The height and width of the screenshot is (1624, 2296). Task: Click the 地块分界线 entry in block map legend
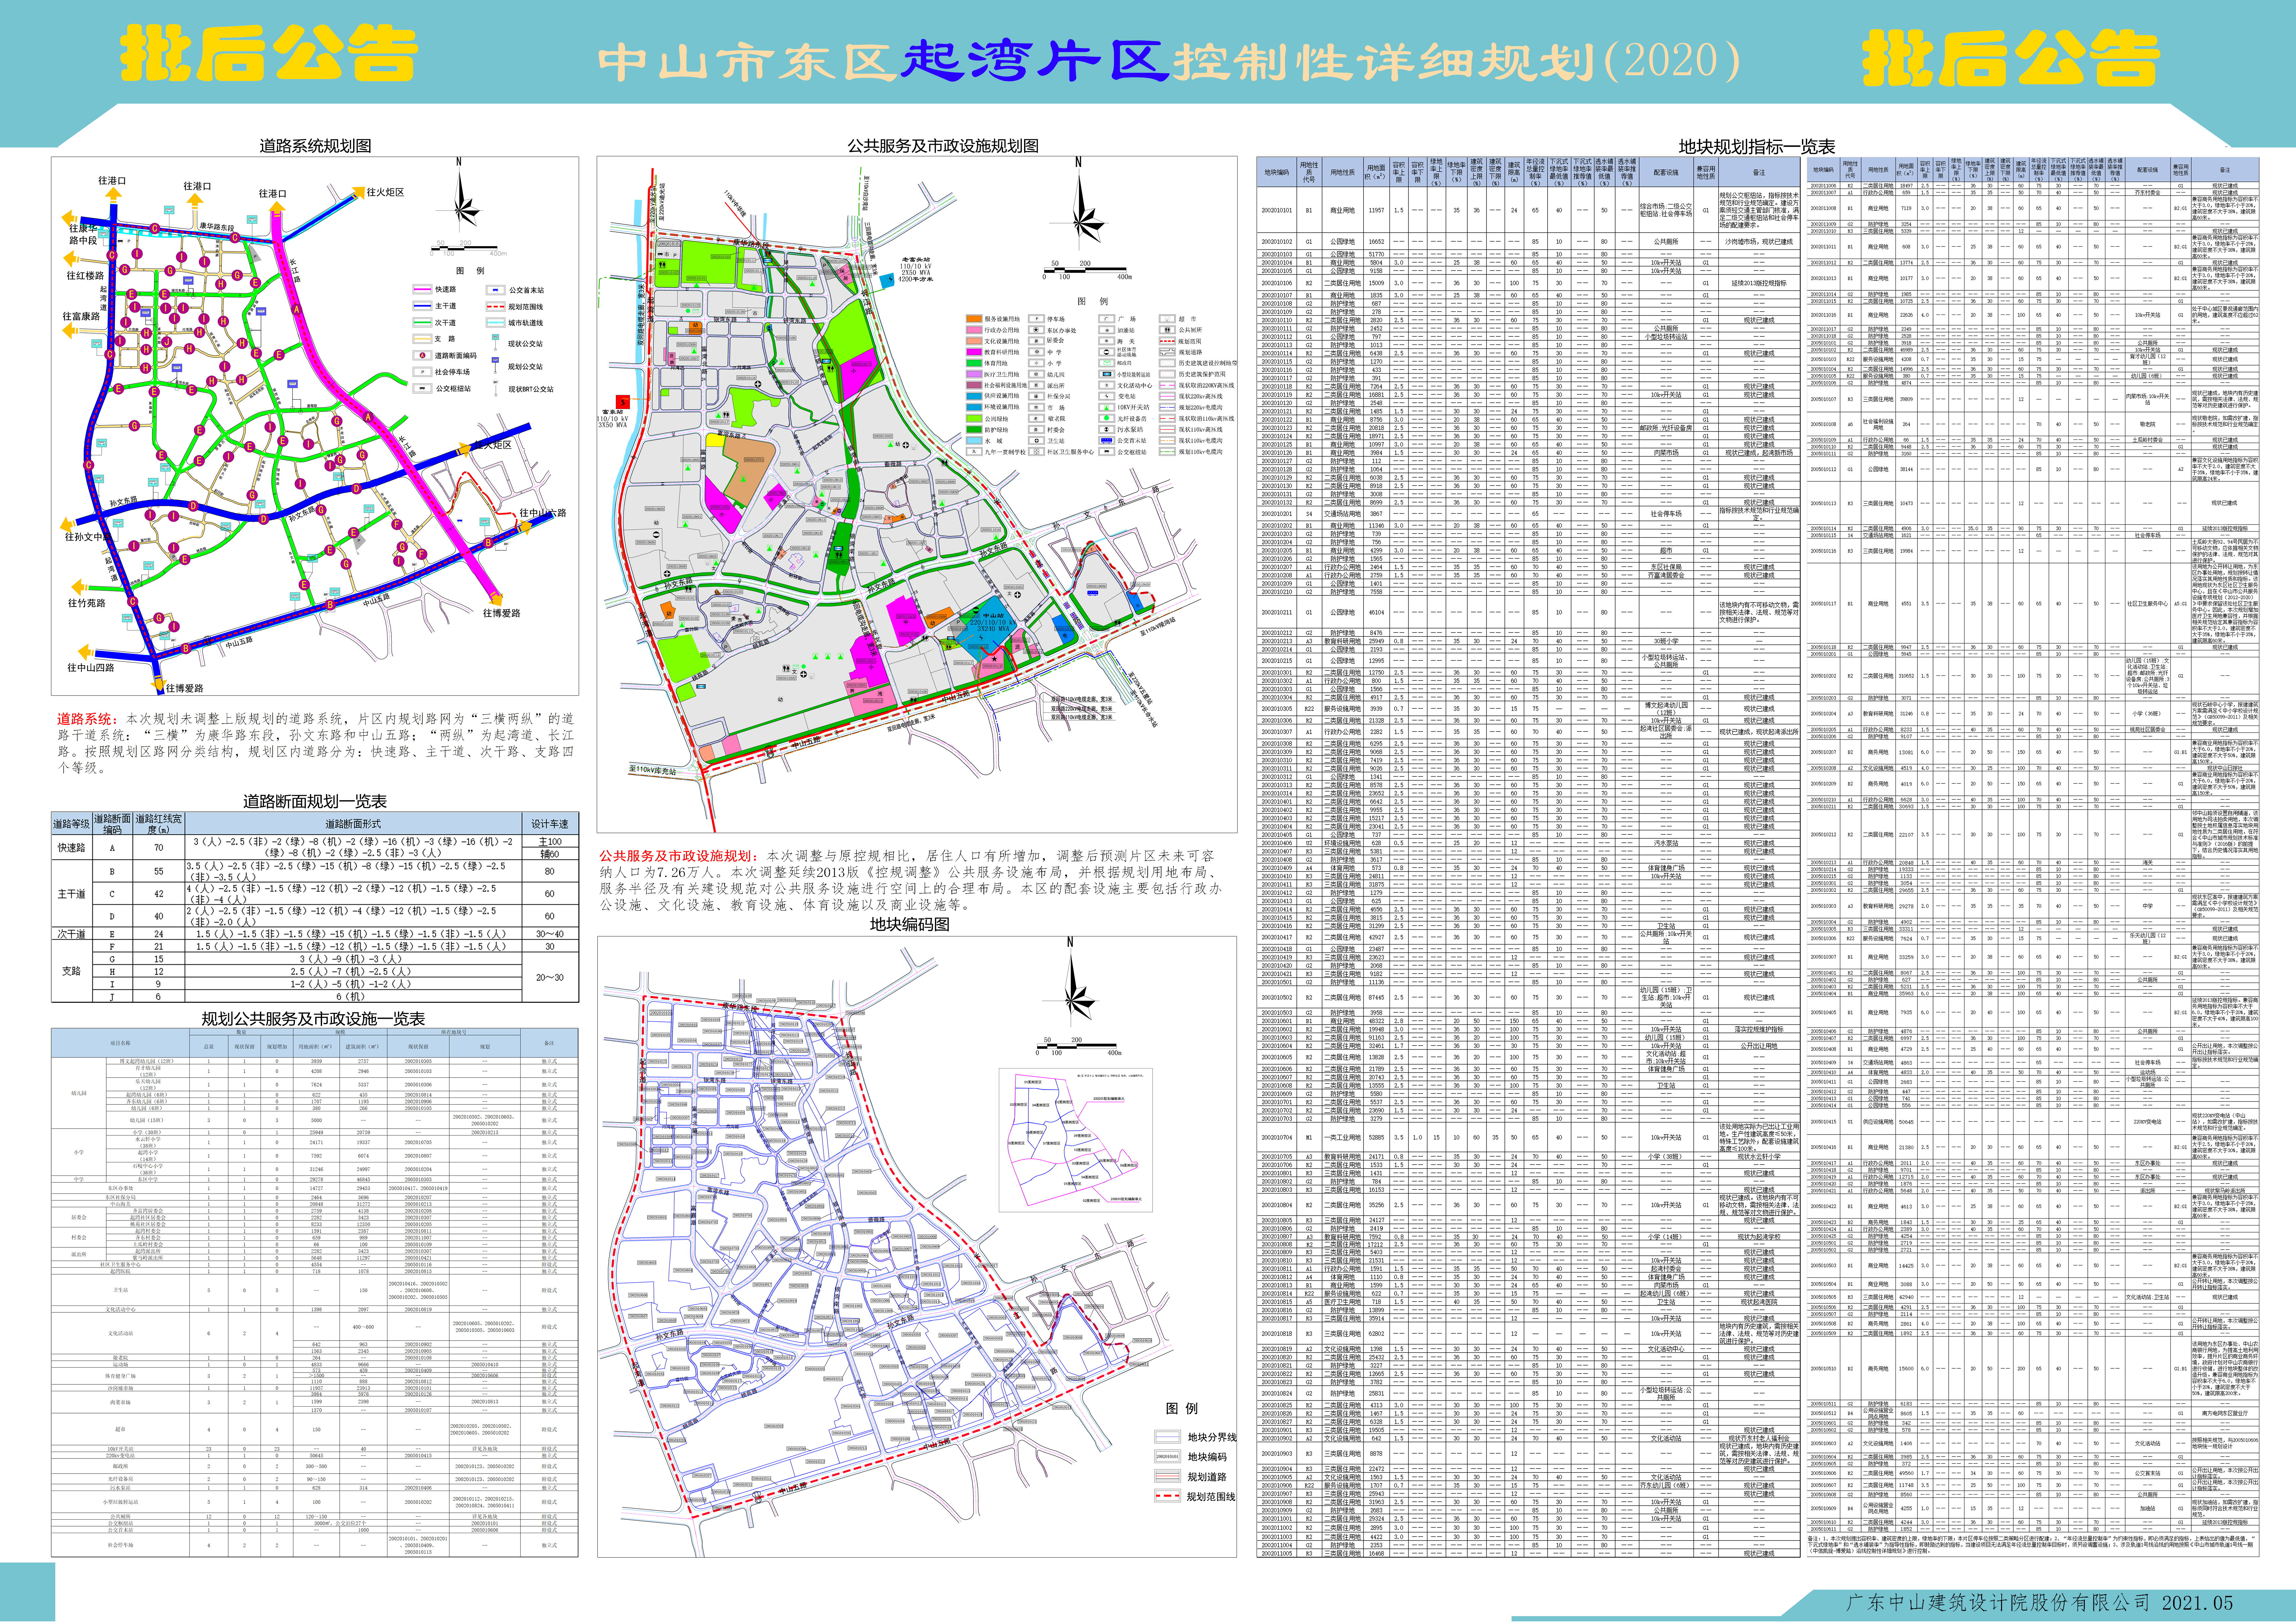click(x=1196, y=1437)
